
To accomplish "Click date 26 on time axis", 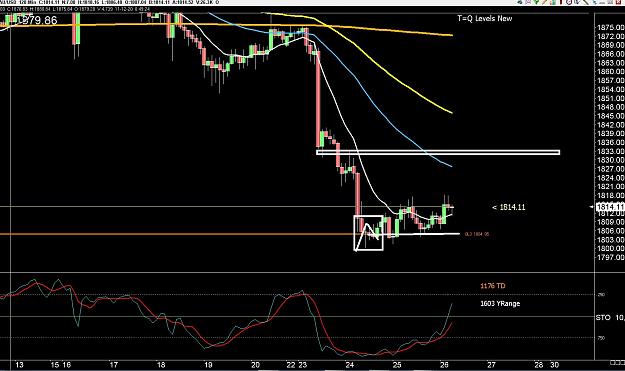I will pos(444,365).
